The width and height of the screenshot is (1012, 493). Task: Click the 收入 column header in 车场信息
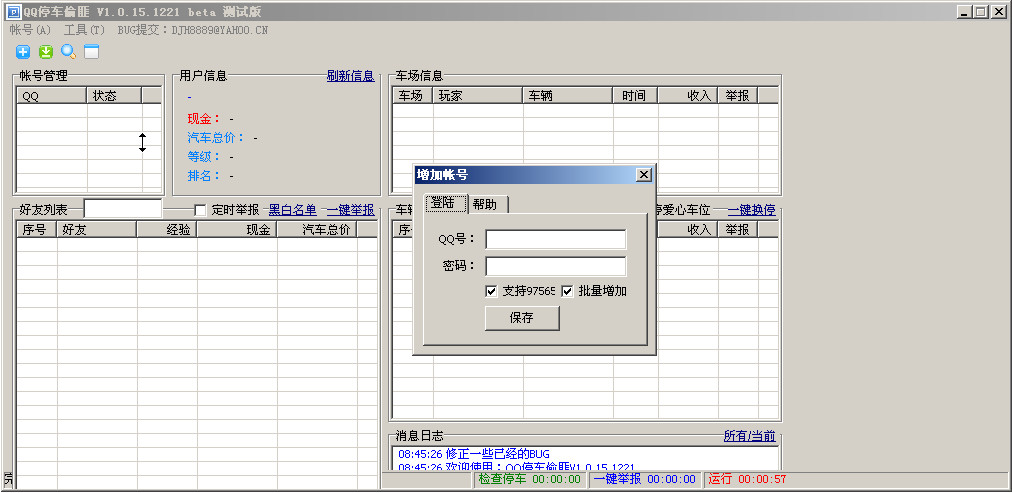point(688,96)
